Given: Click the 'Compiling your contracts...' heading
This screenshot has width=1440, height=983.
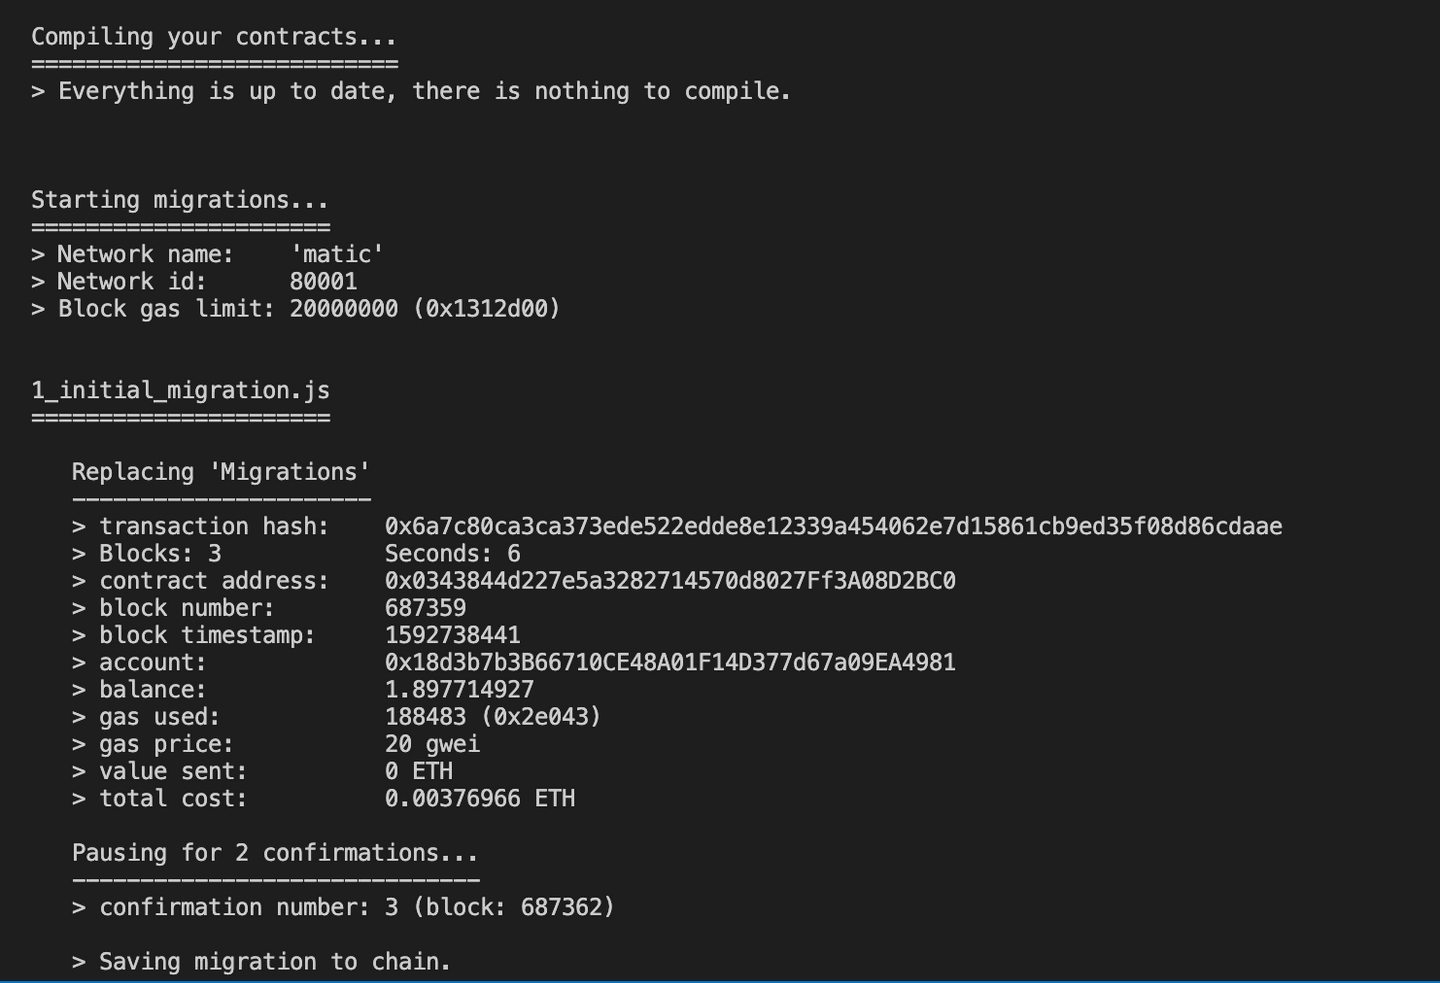Looking at the screenshot, I should click(x=214, y=37).
